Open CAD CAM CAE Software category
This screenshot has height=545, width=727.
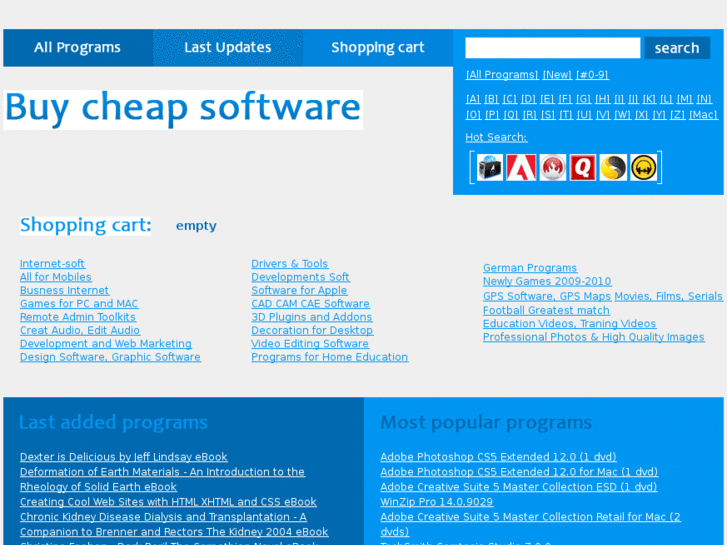(311, 304)
